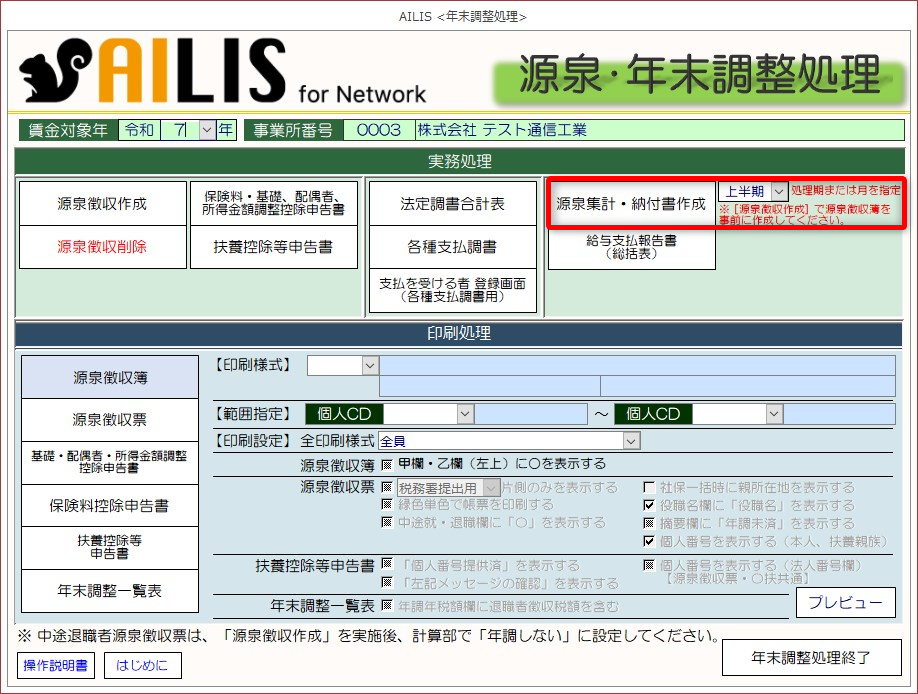Toggle 個人番号を表示する(本人、扶養親族) checkbox

648,541
